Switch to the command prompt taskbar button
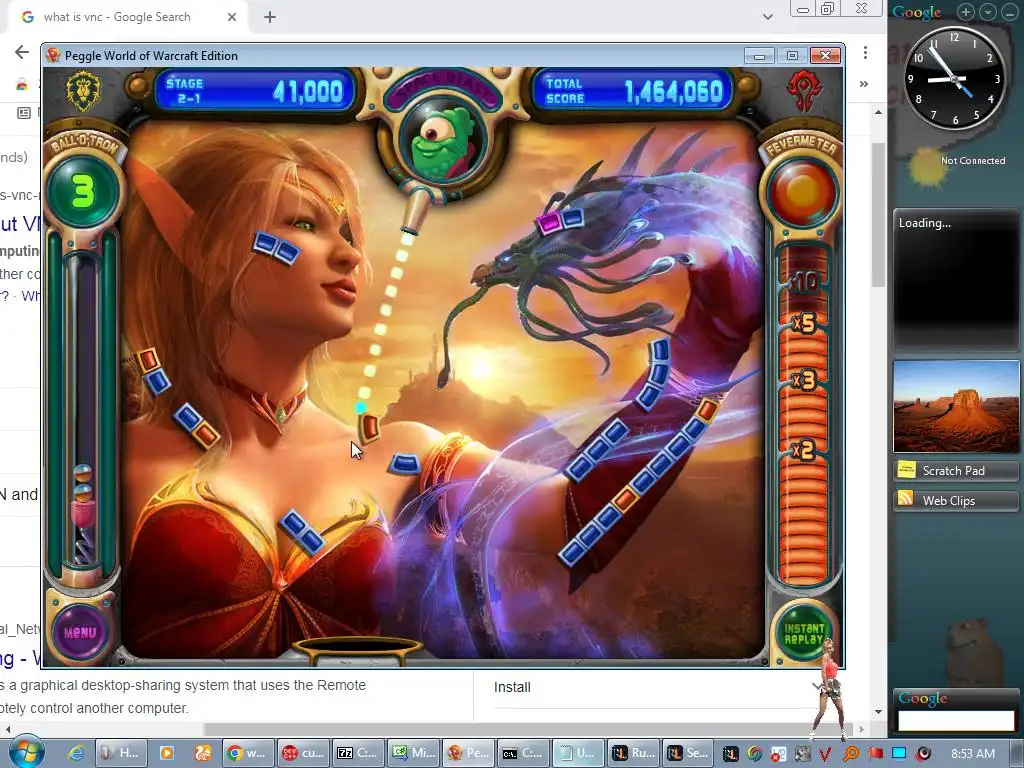 pos(522,753)
